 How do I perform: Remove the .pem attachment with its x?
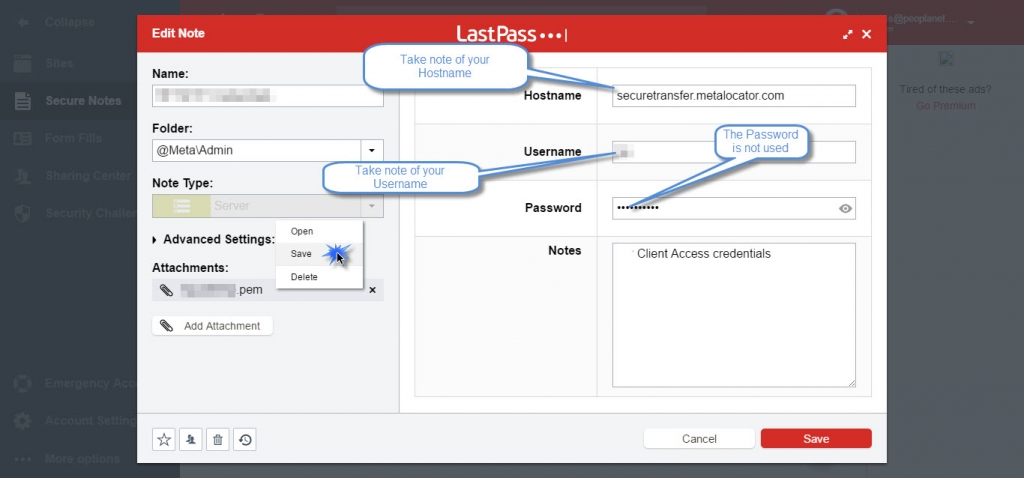coord(372,290)
